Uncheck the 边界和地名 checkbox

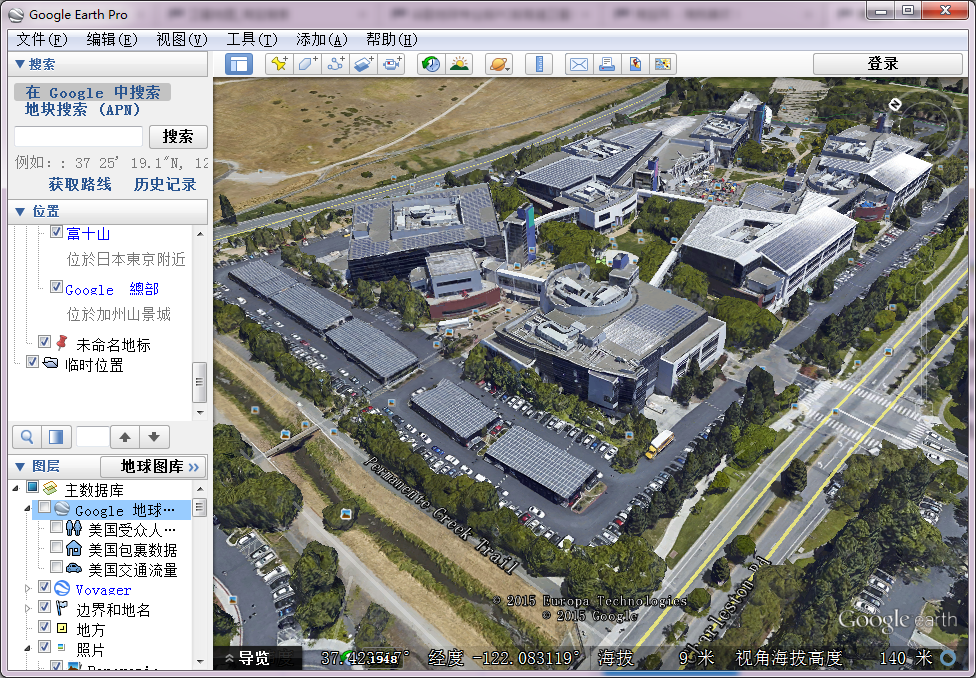point(44,606)
